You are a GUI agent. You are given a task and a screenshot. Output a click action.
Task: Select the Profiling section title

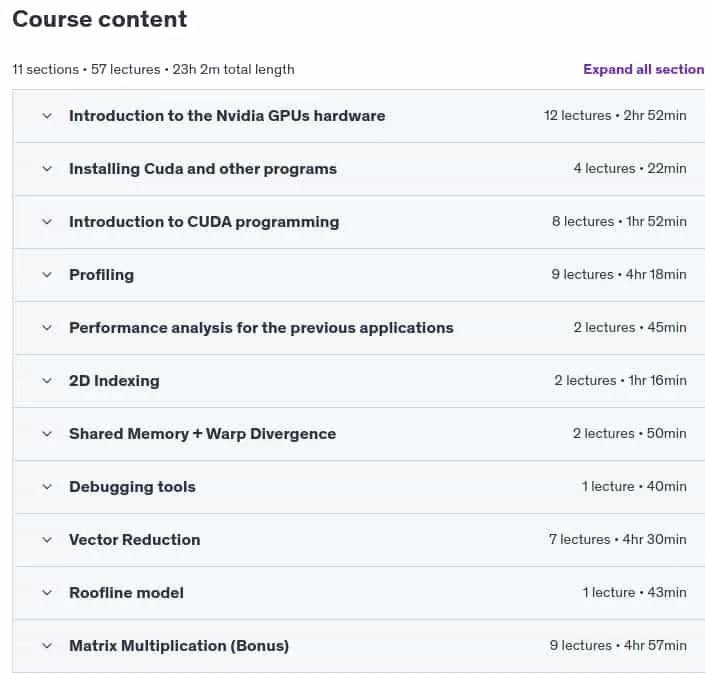click(x=102, y=275)
